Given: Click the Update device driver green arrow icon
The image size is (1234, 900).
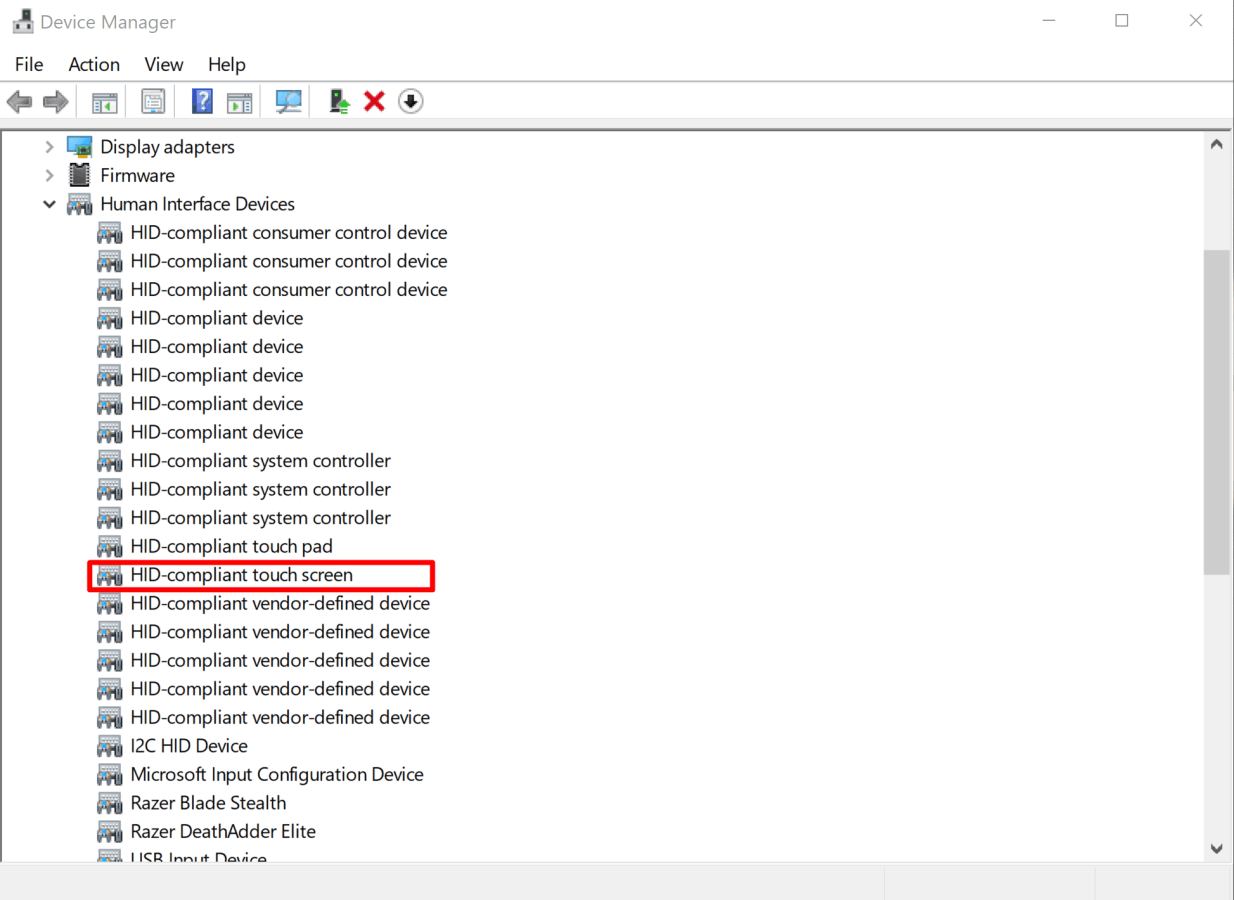Looking at the screenshot, I should [x=340, y=101].
